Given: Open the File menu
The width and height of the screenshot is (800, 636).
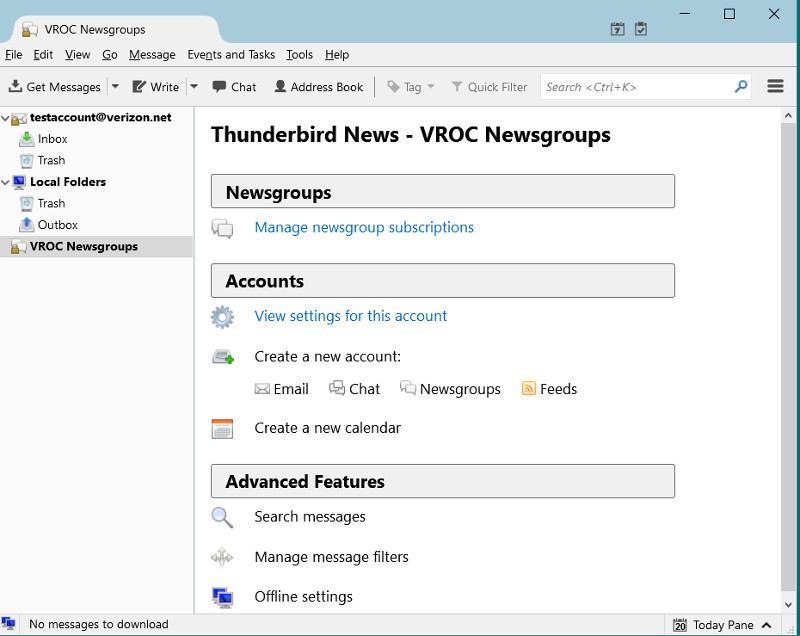Looking at the screenshot, I should point(14,55).
